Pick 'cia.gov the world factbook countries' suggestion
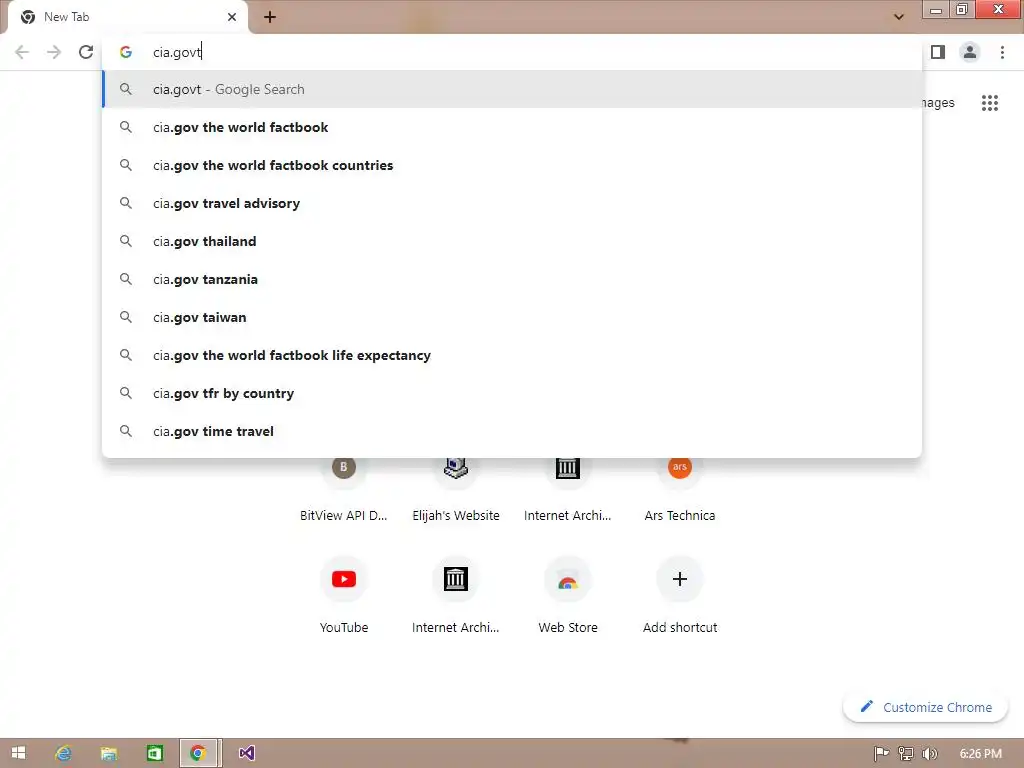 (512, 165)
